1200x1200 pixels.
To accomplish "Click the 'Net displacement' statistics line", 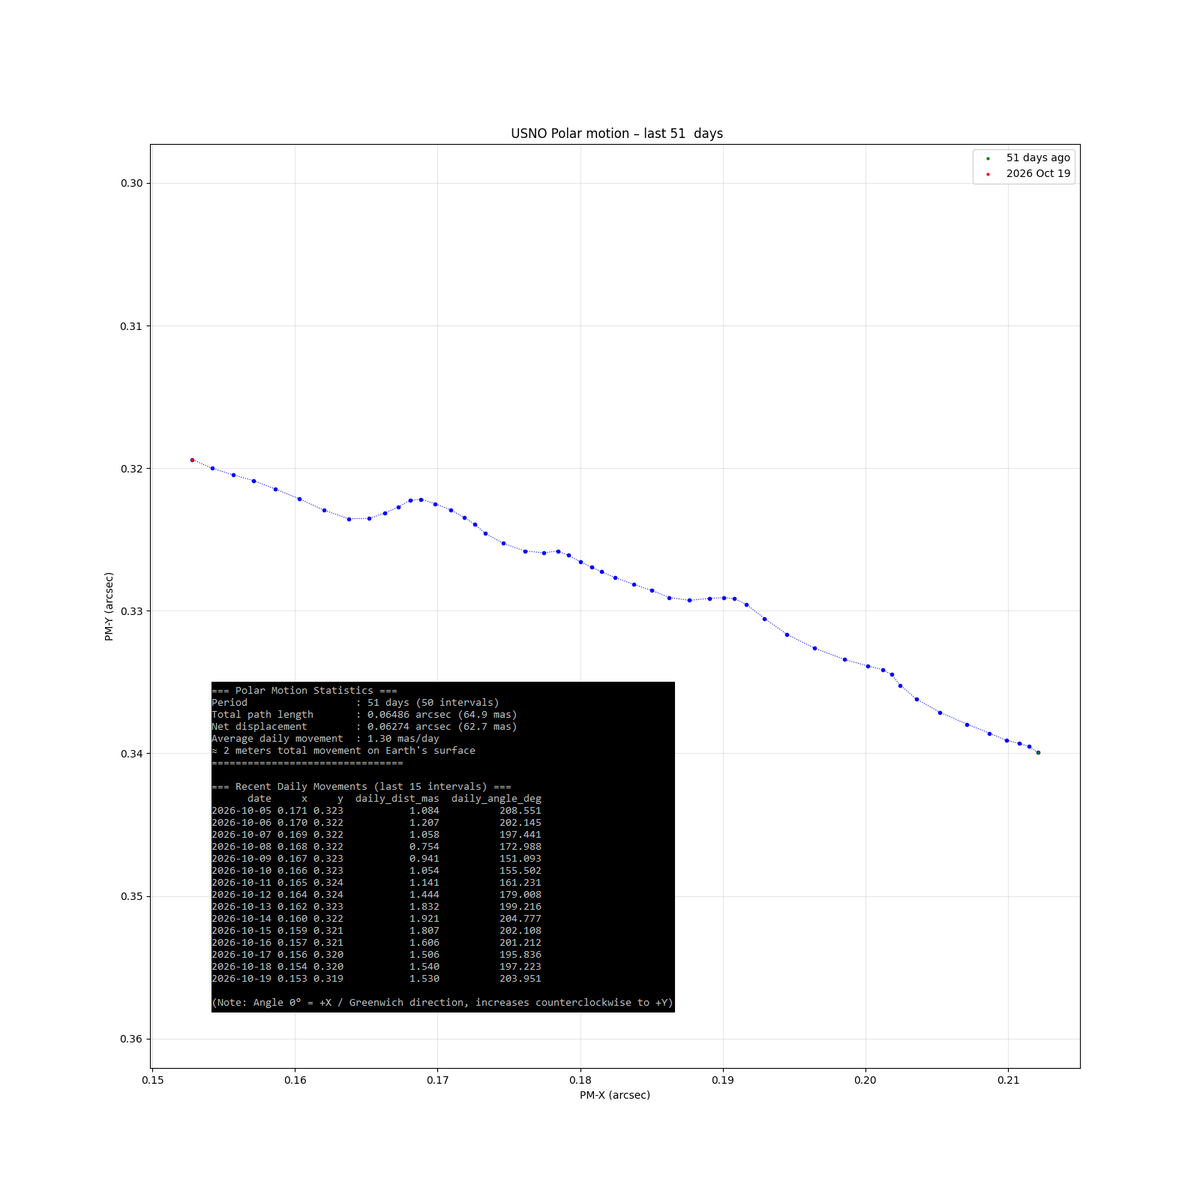I will coord(364,726).
